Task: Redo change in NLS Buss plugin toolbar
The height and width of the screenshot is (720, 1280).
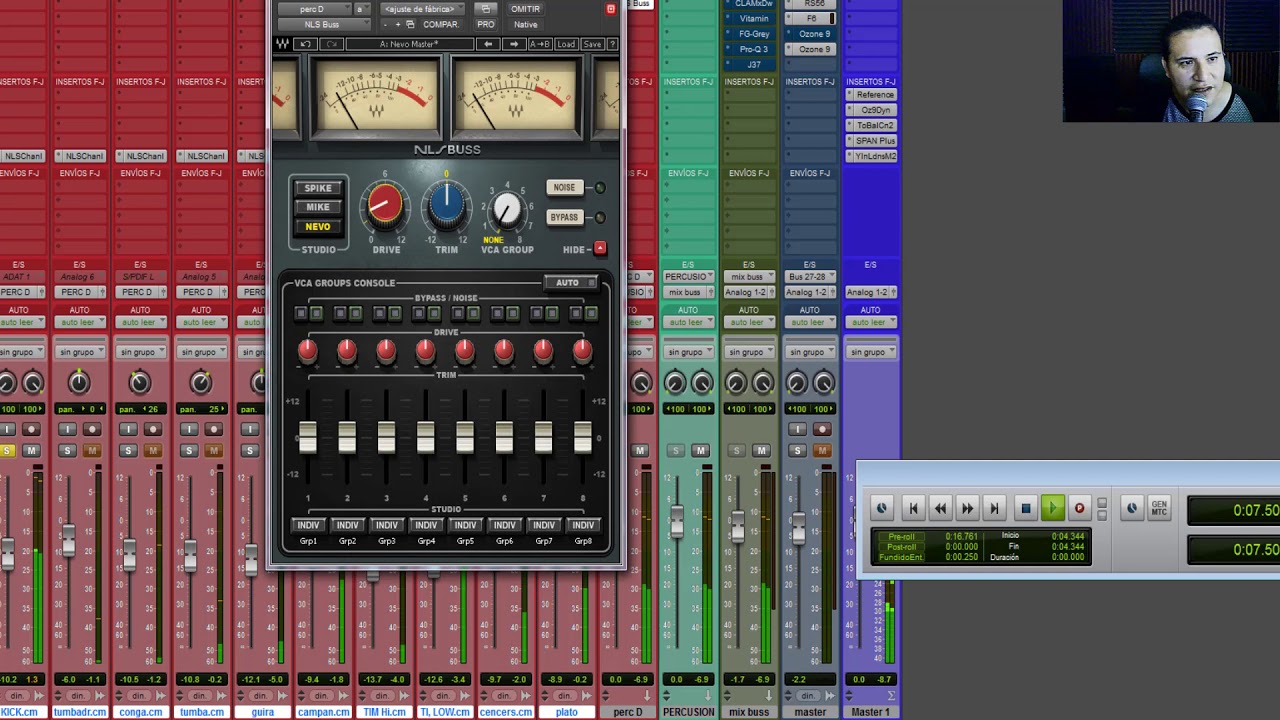Action: pos(332,44)
